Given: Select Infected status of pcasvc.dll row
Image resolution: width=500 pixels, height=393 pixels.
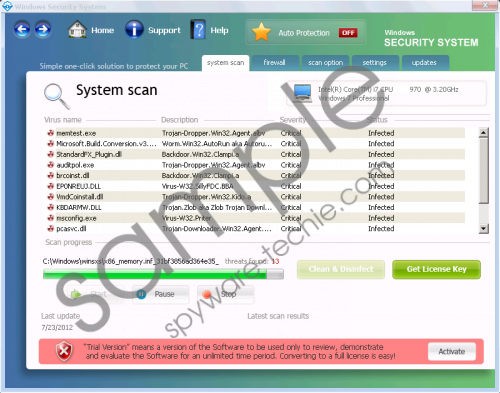Looking at the screenshot, I should coord(381,229).
